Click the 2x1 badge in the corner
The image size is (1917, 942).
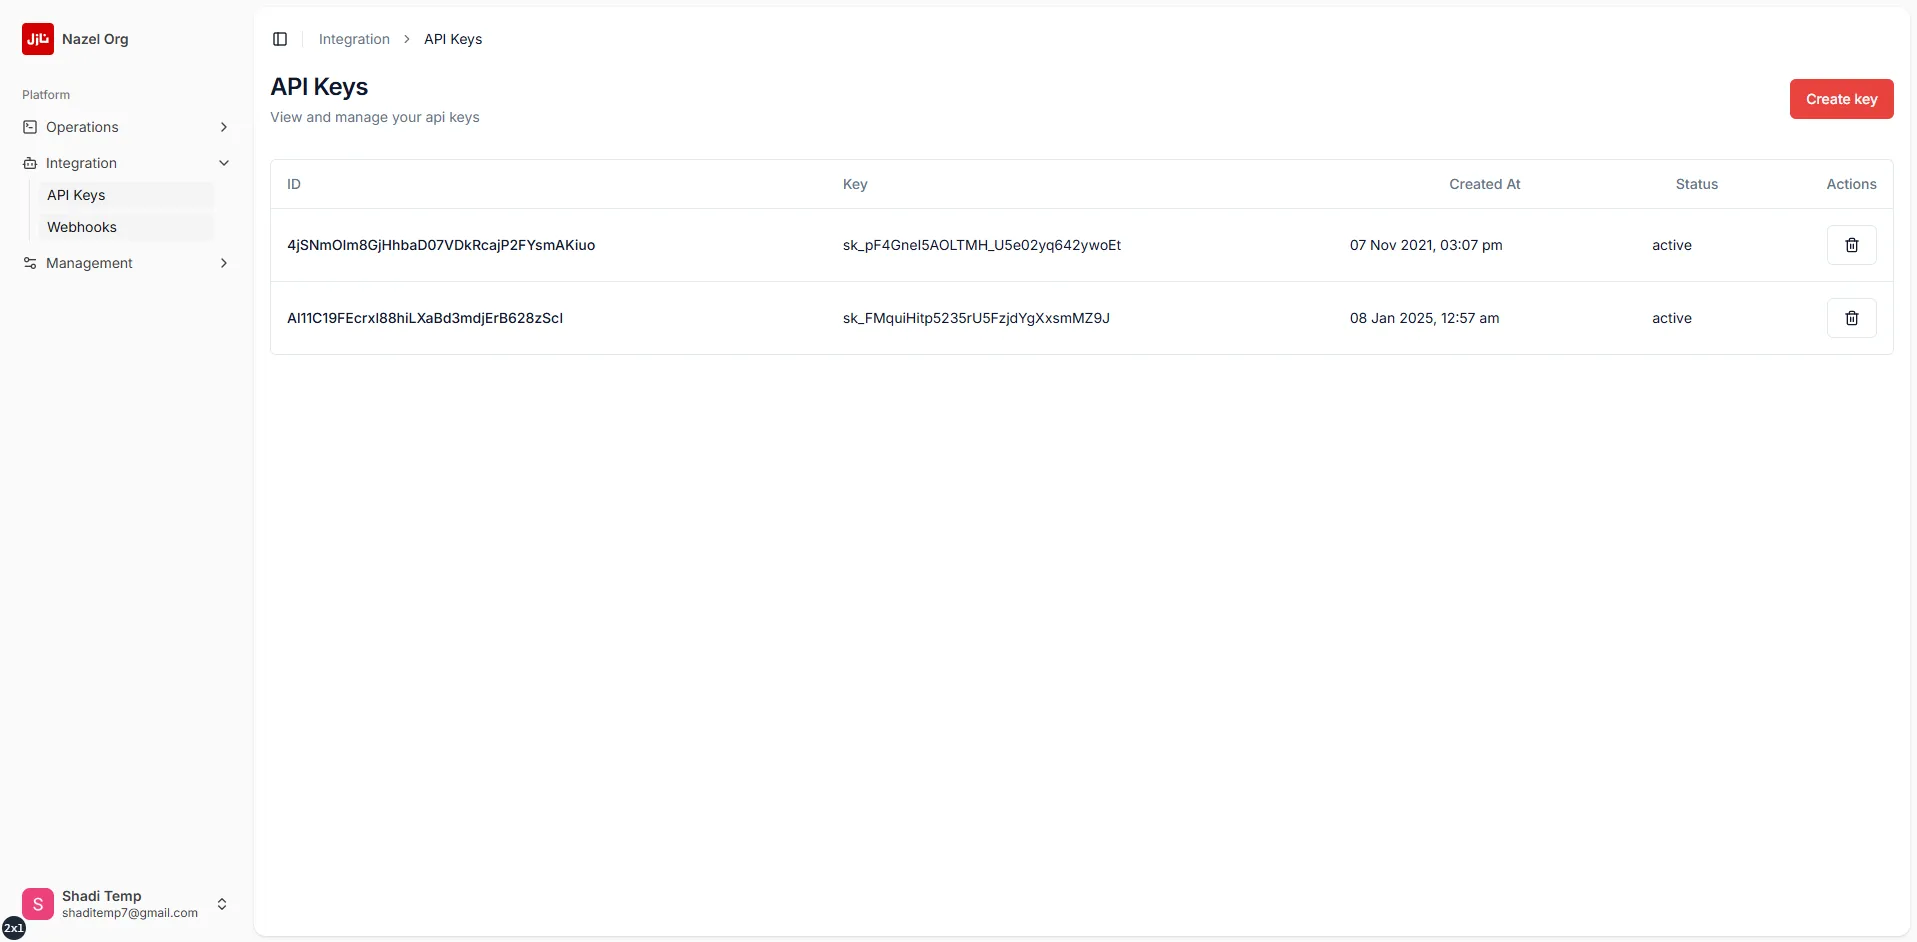click(x=14, y=927)
